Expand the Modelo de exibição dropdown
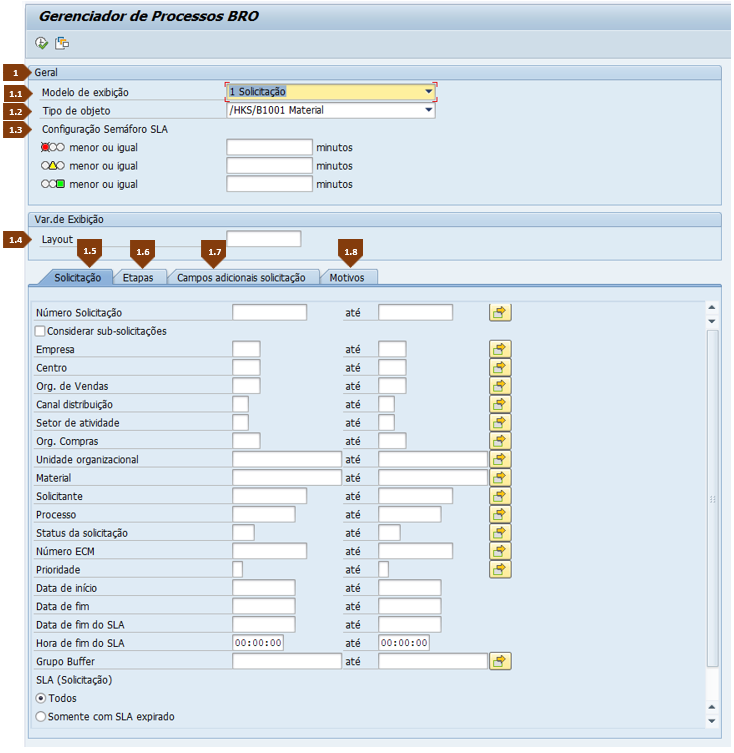Screen dimensions: 734x753 428,91
